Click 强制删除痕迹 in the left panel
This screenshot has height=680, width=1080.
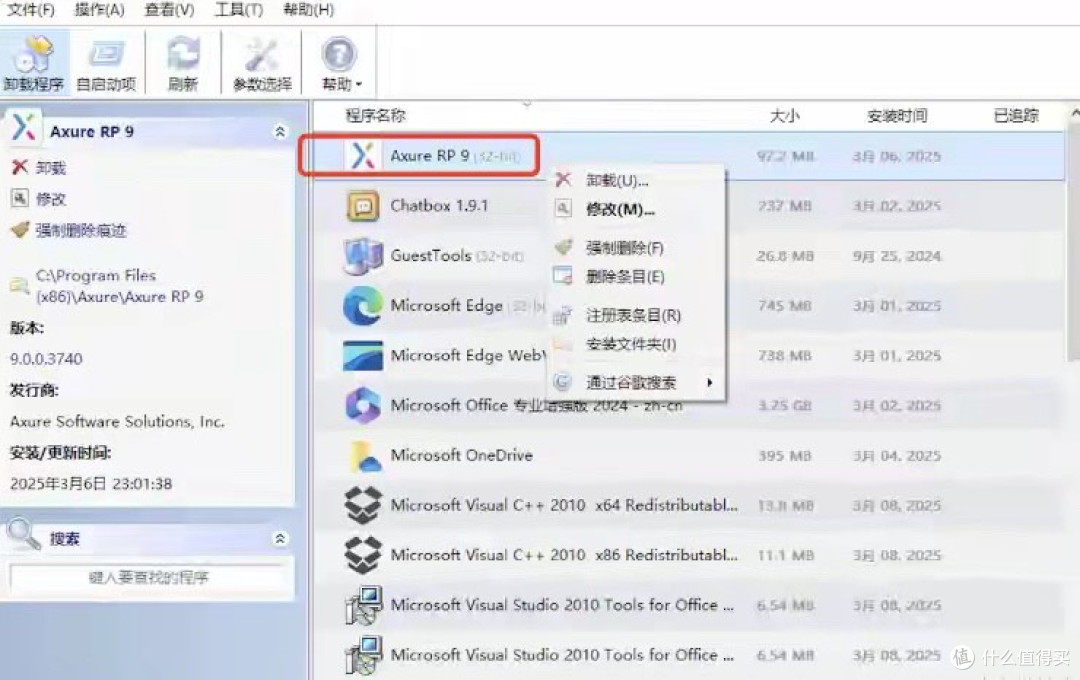click(81, 230)
